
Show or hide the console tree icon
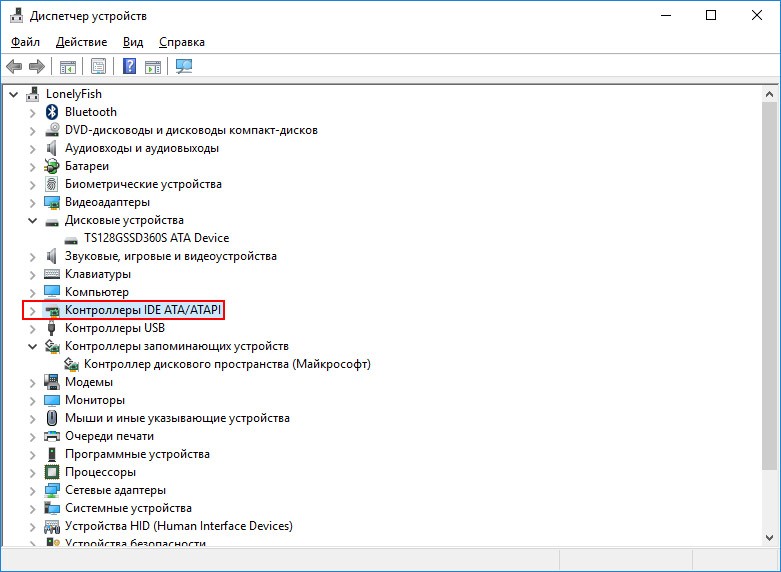click(x=68, y=66)
